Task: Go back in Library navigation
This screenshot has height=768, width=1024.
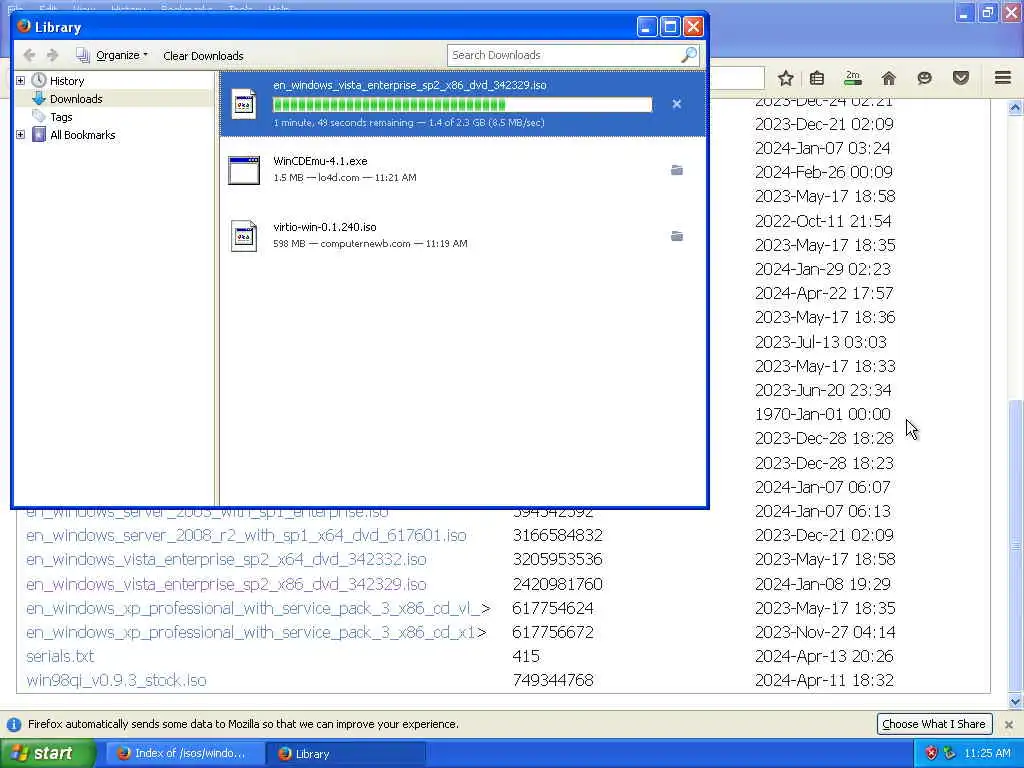Action: coord(29,56)
